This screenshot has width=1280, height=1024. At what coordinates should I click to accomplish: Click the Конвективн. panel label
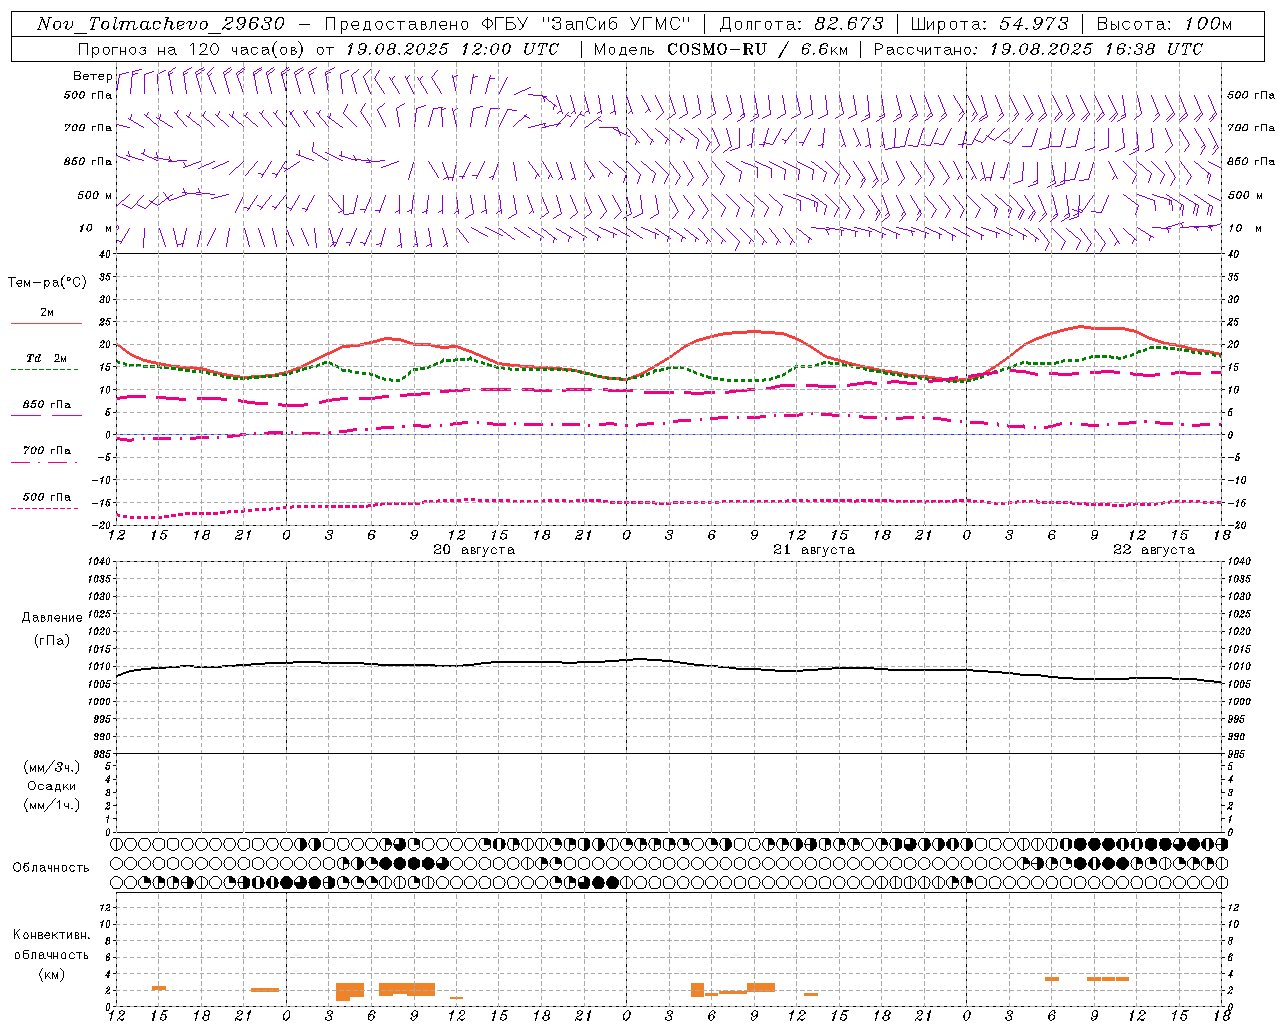51,935
